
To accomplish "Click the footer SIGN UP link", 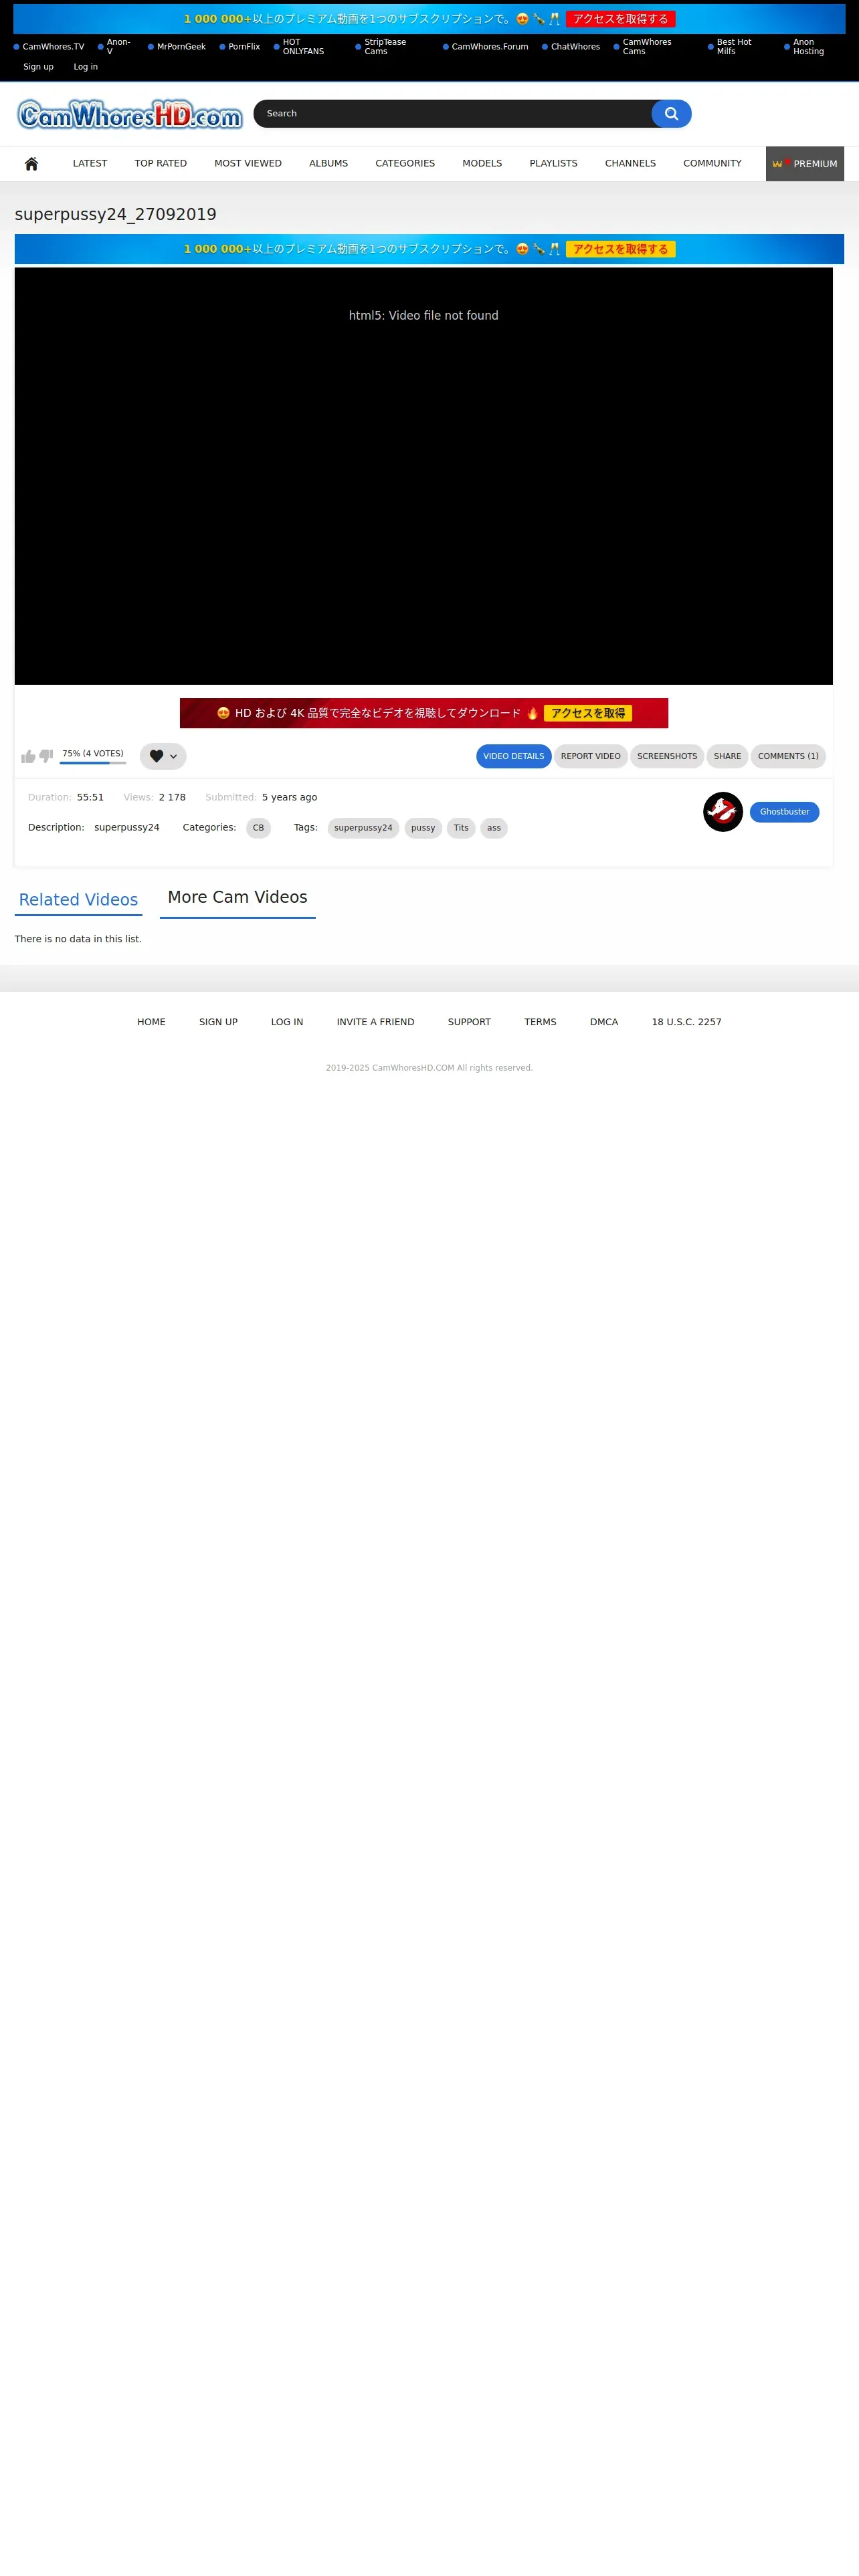I will coord(218,1022).
